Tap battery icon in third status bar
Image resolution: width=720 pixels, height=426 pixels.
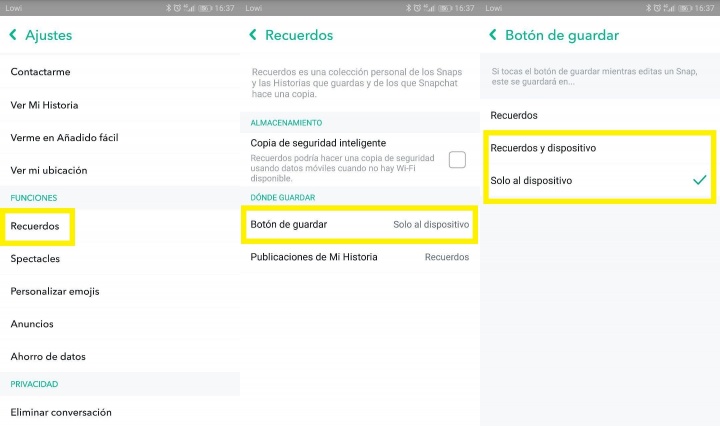684,8
